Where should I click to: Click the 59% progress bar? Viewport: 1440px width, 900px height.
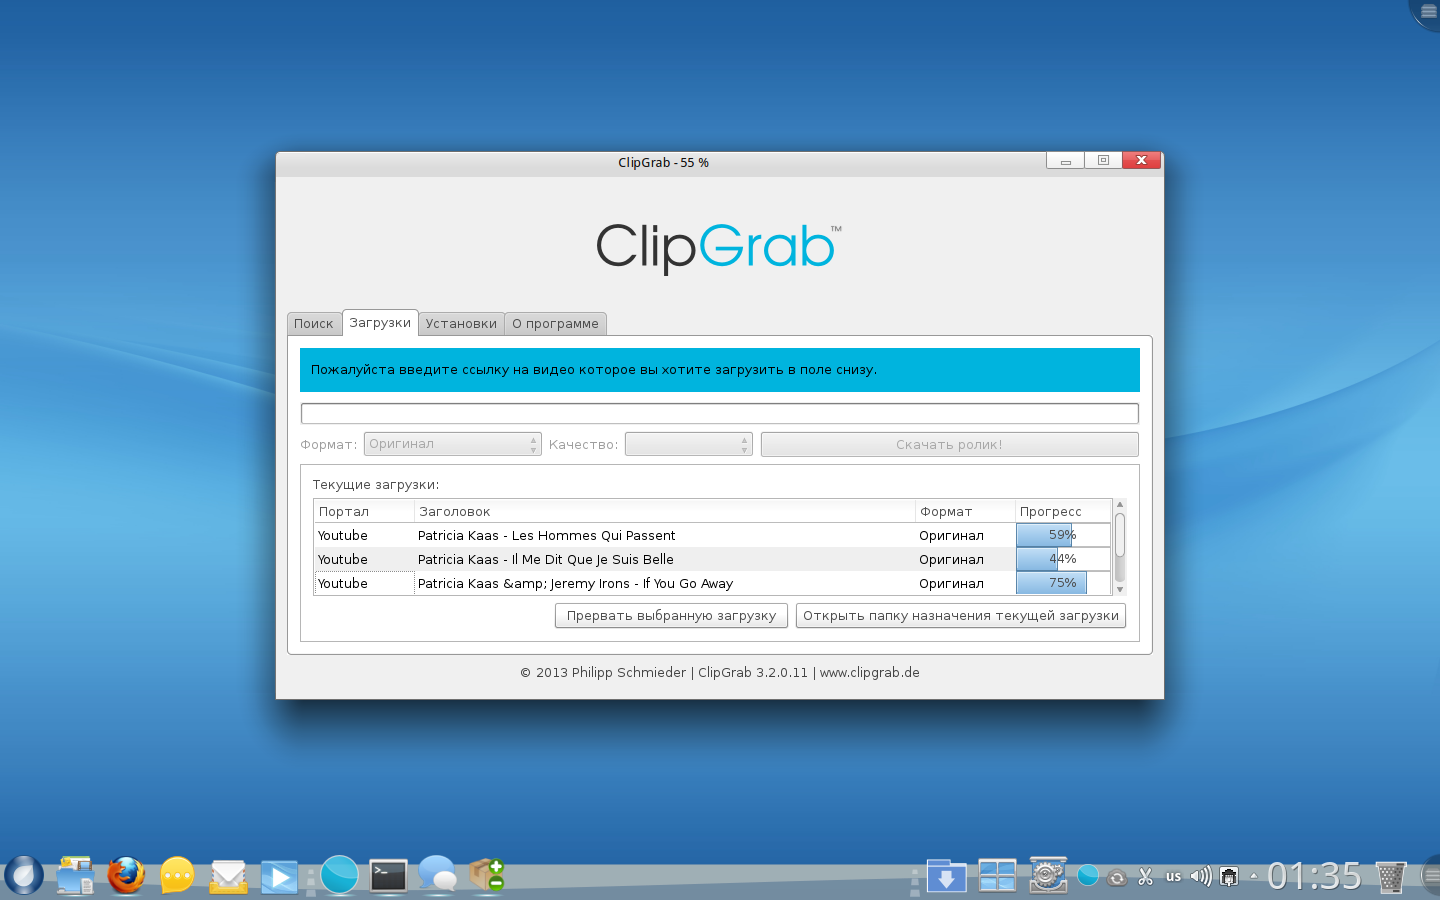click(x=1063, y=535)
